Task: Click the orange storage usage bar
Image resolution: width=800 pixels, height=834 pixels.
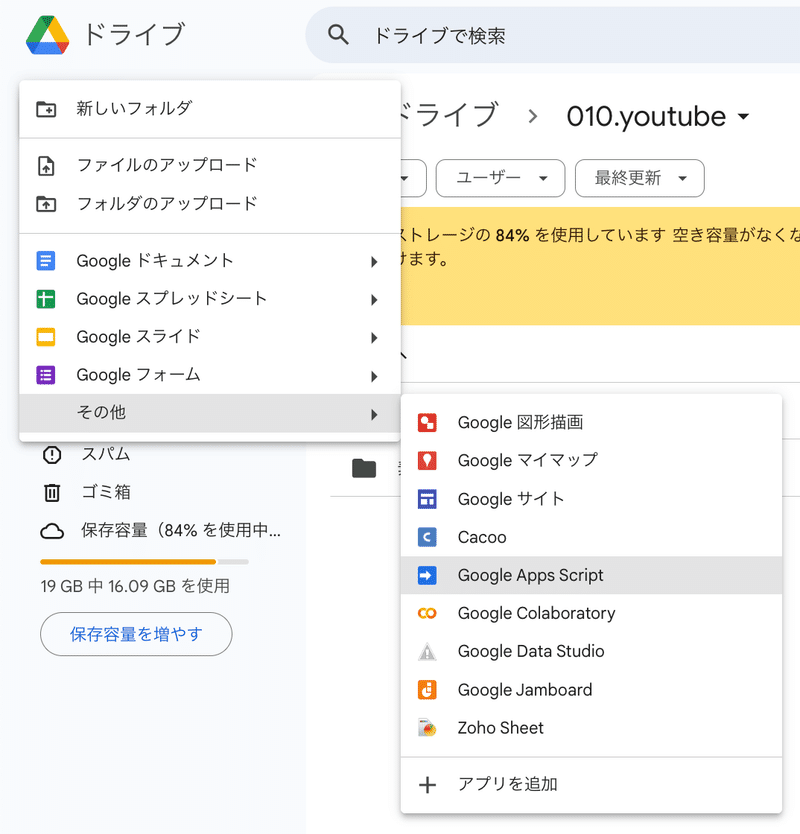Action: coord(128,562)
